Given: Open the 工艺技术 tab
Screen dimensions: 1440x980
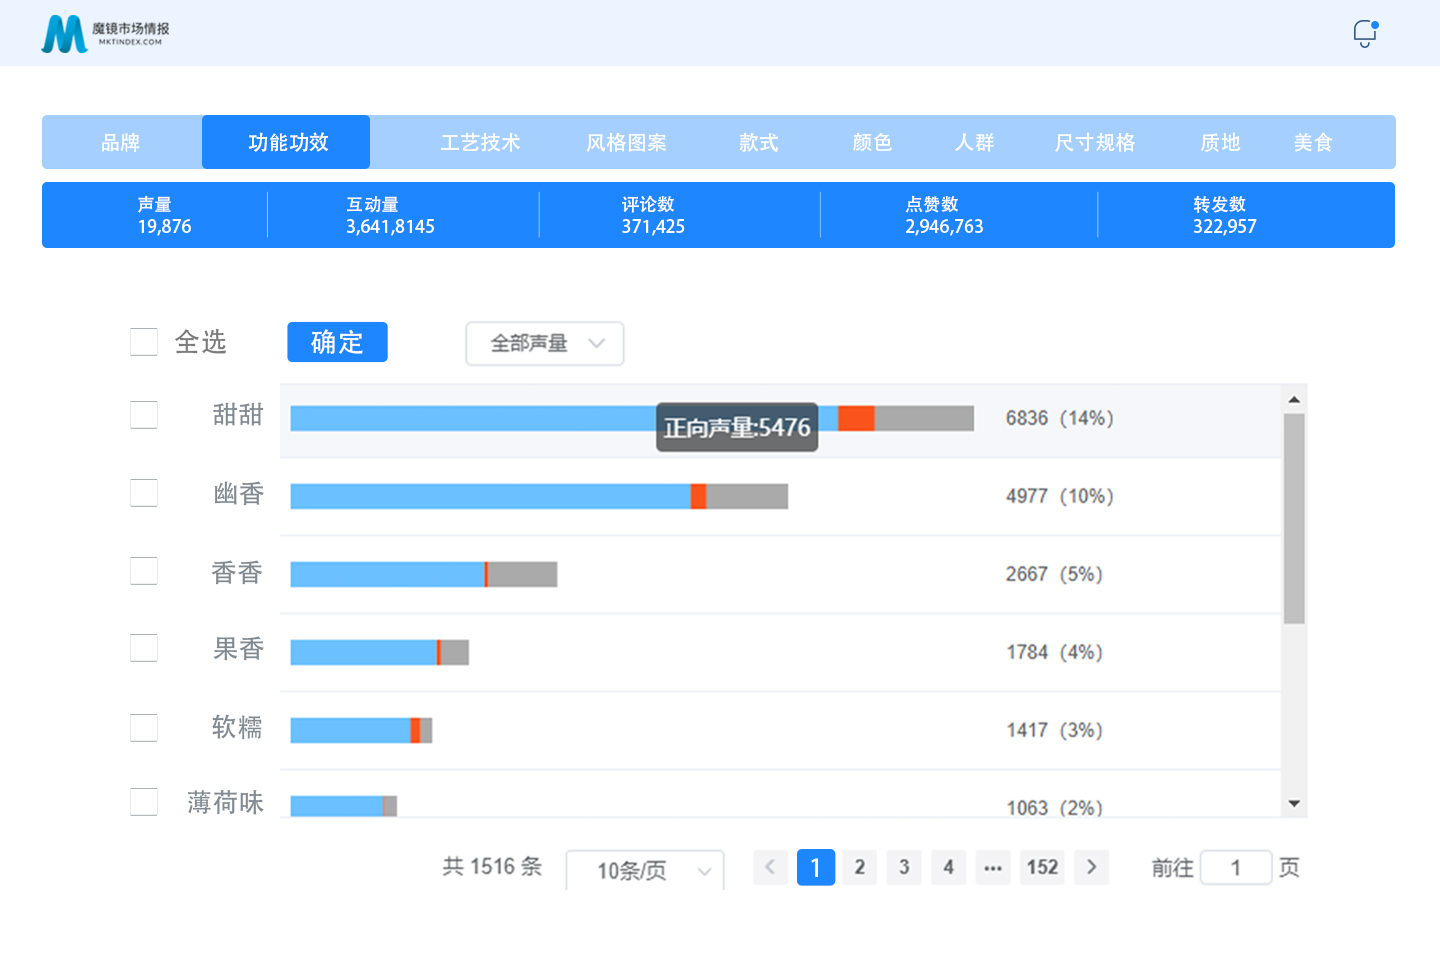Looking at the screenshot, I should [x=480, y=142].
